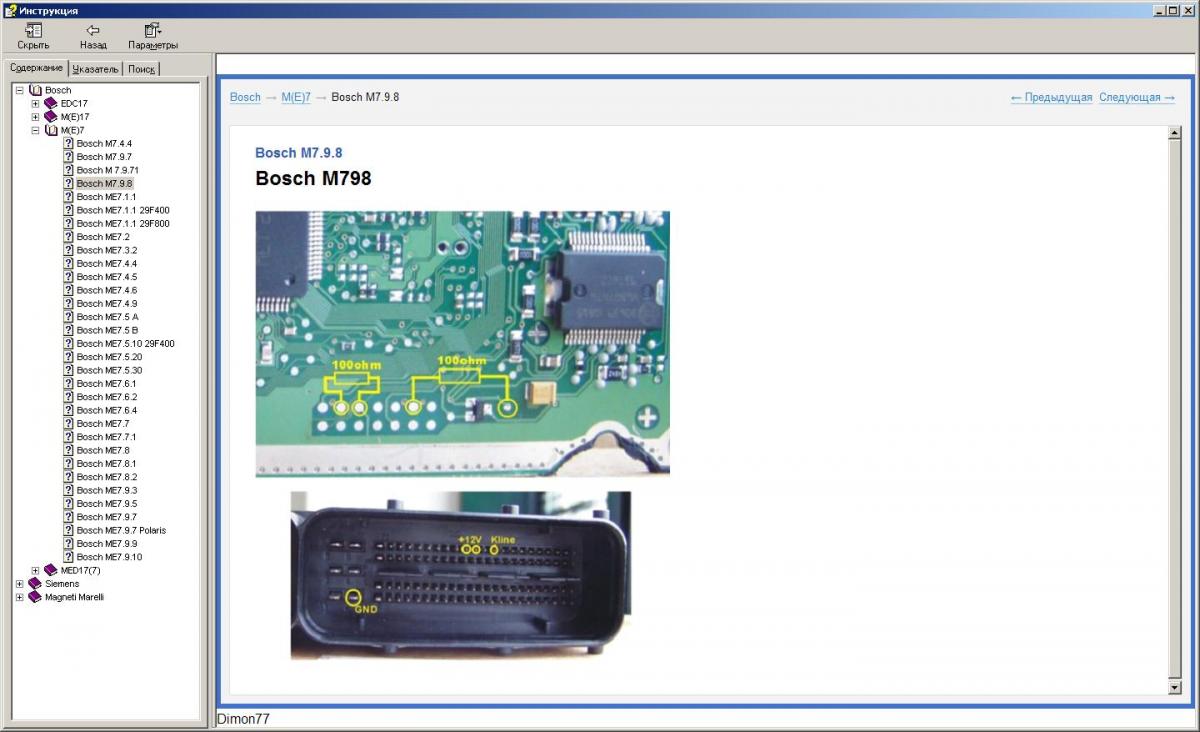
Task: Click the page icon beside Bosch ME7.6.2
Action: tap(68, 397)
